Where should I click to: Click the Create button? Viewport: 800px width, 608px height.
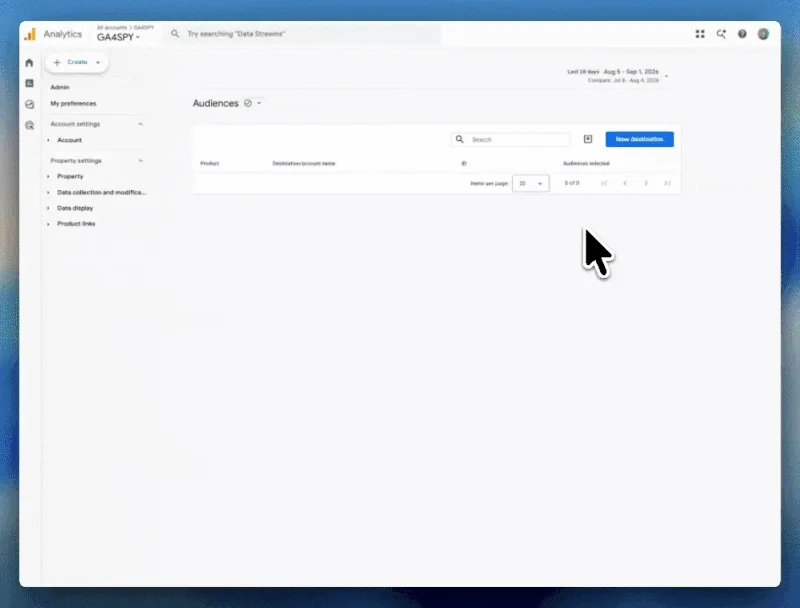[x=77, y=62]
